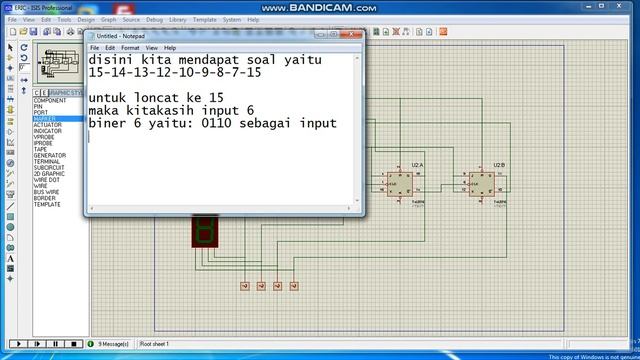Viewport: 640px width, 360px height.
Task: Open ISIS Graph menu
Action: (x=109, y=20)
